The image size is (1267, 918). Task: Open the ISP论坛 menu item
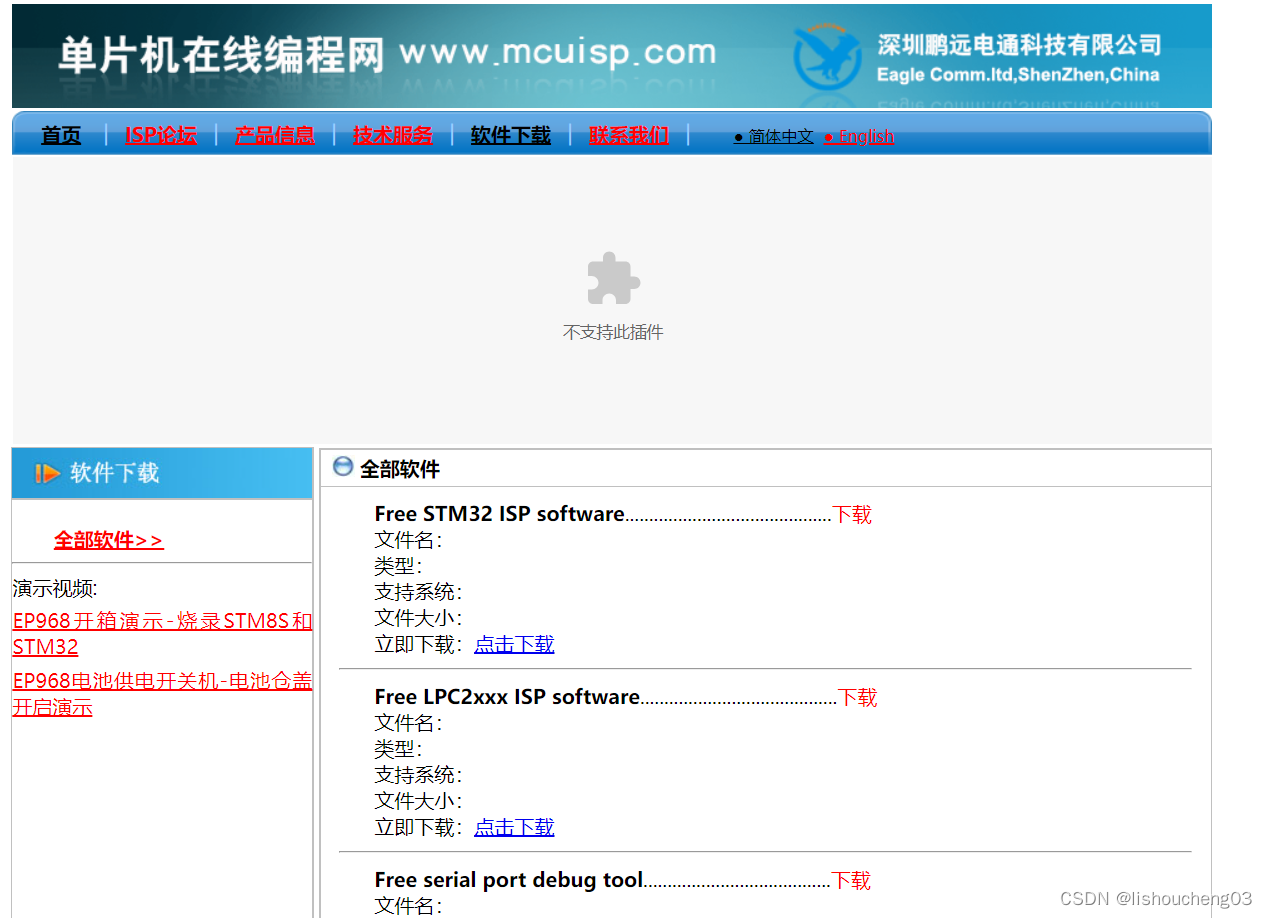(161, 134)
